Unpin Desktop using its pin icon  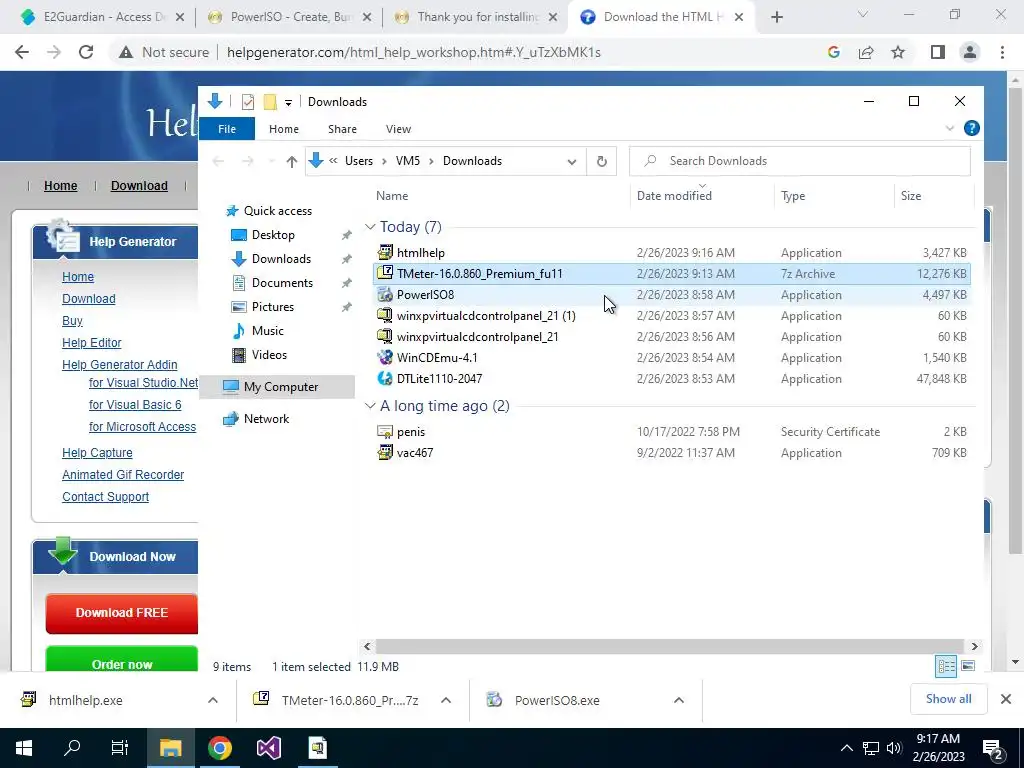pyautogui.click(x=346, y=235)
